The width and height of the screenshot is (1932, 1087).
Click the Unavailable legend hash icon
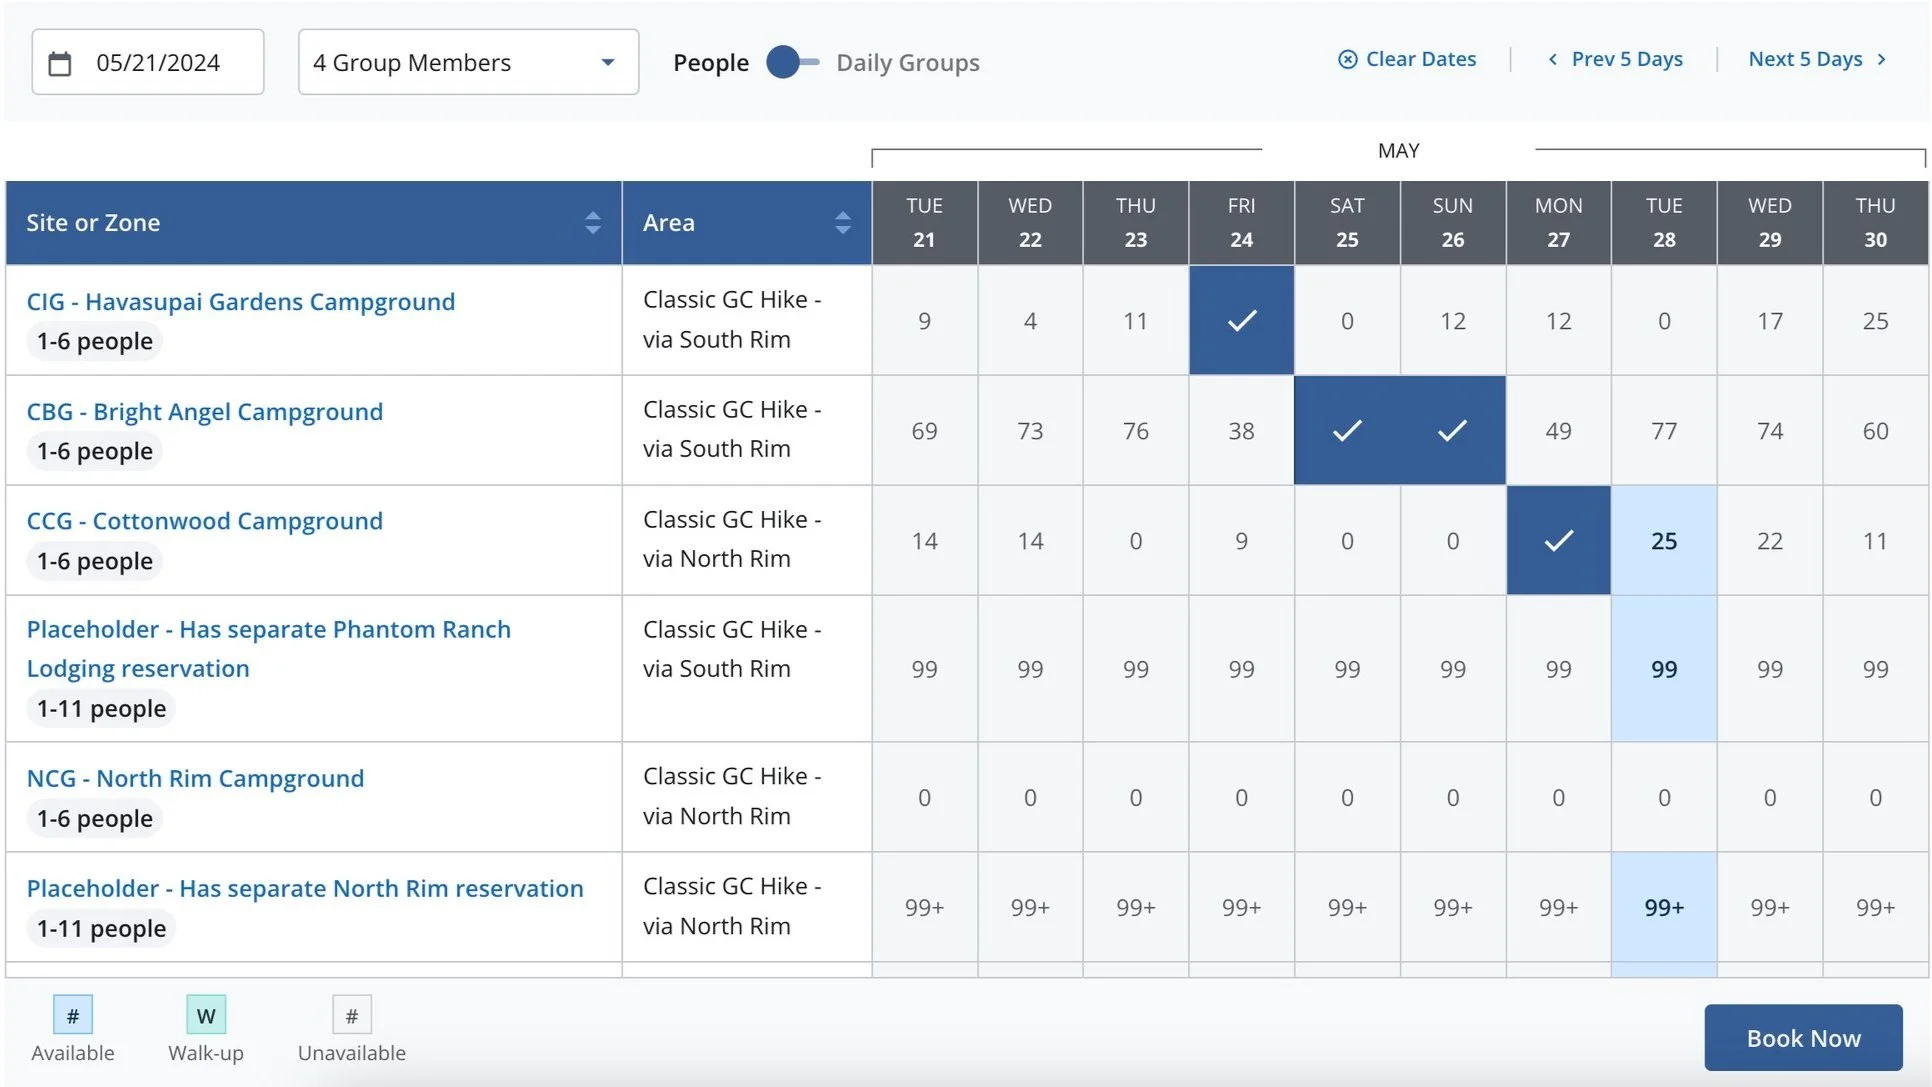click(x=351, y=1016)
